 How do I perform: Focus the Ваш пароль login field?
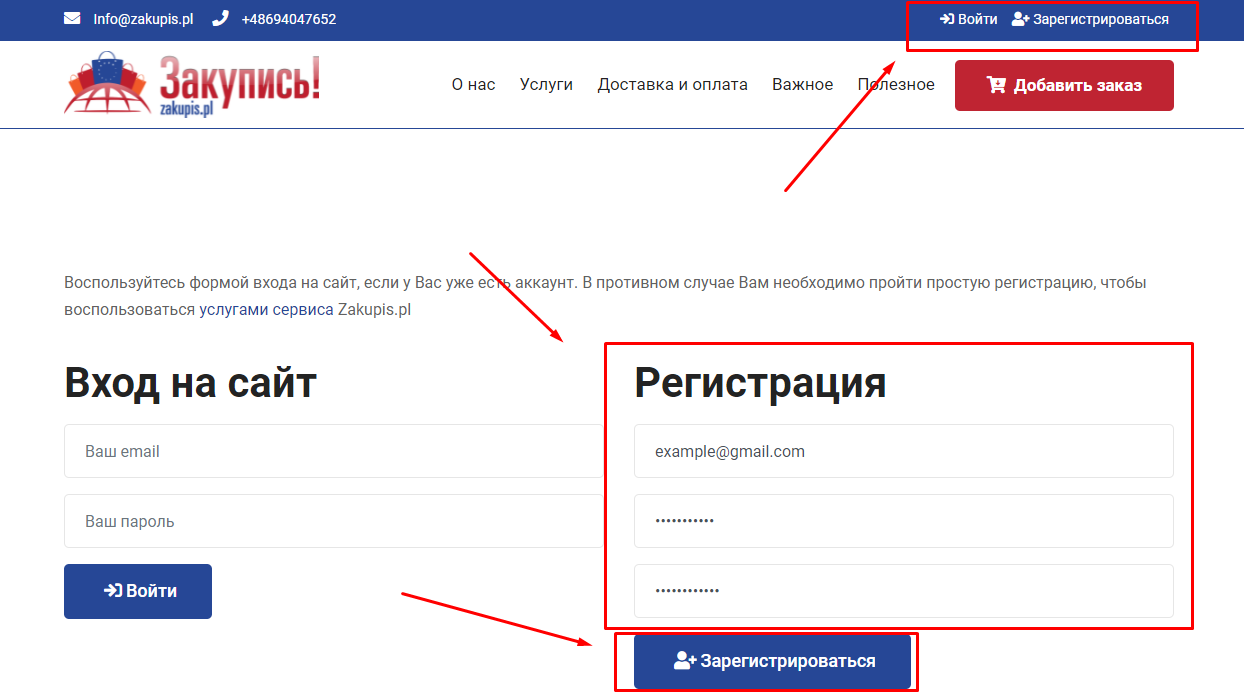(333, 521)
